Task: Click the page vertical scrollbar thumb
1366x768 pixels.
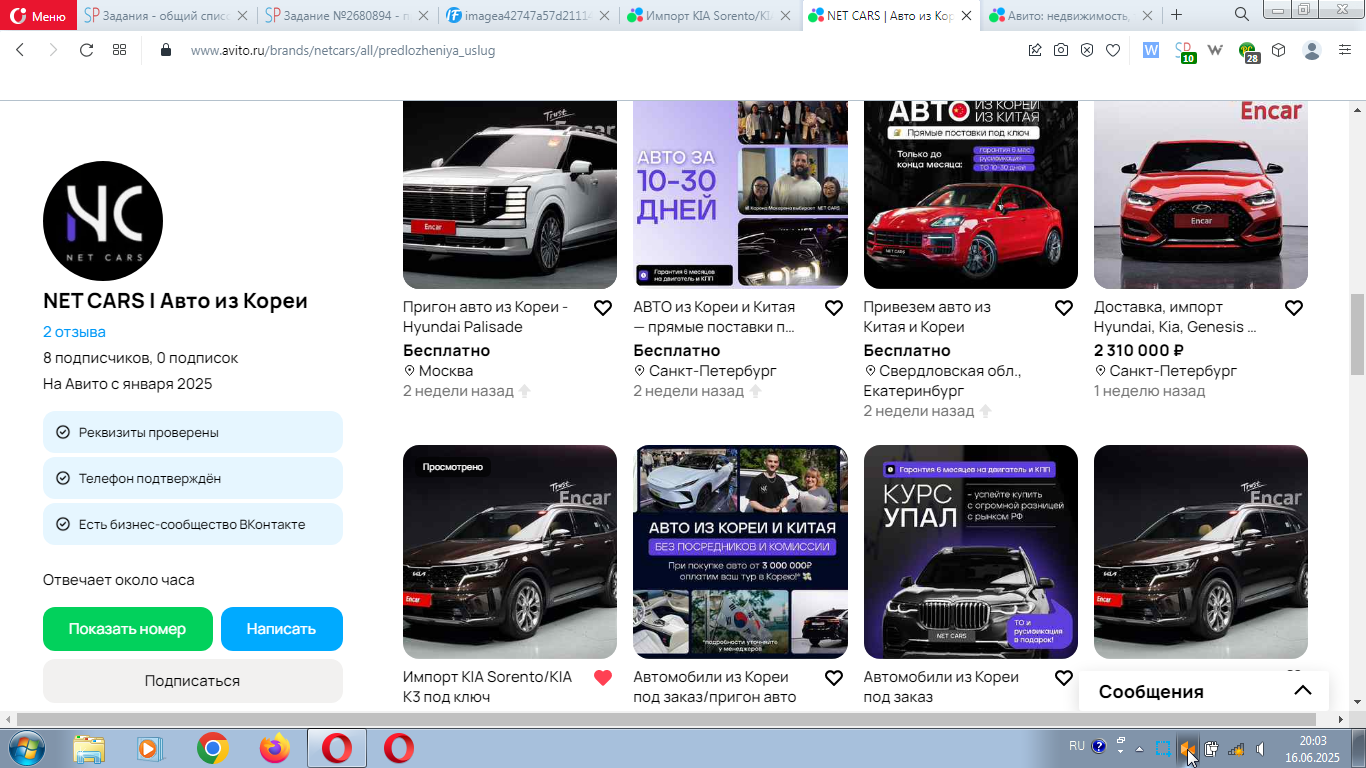Action: 1358,334
